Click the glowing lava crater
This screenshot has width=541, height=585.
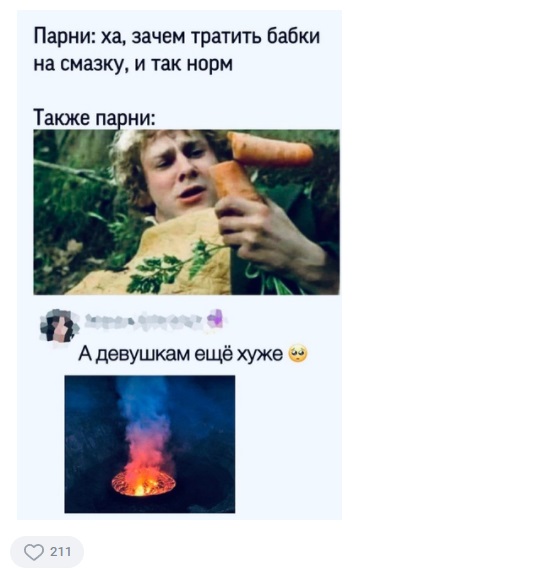pyautogui.click(x=143, y=484)
